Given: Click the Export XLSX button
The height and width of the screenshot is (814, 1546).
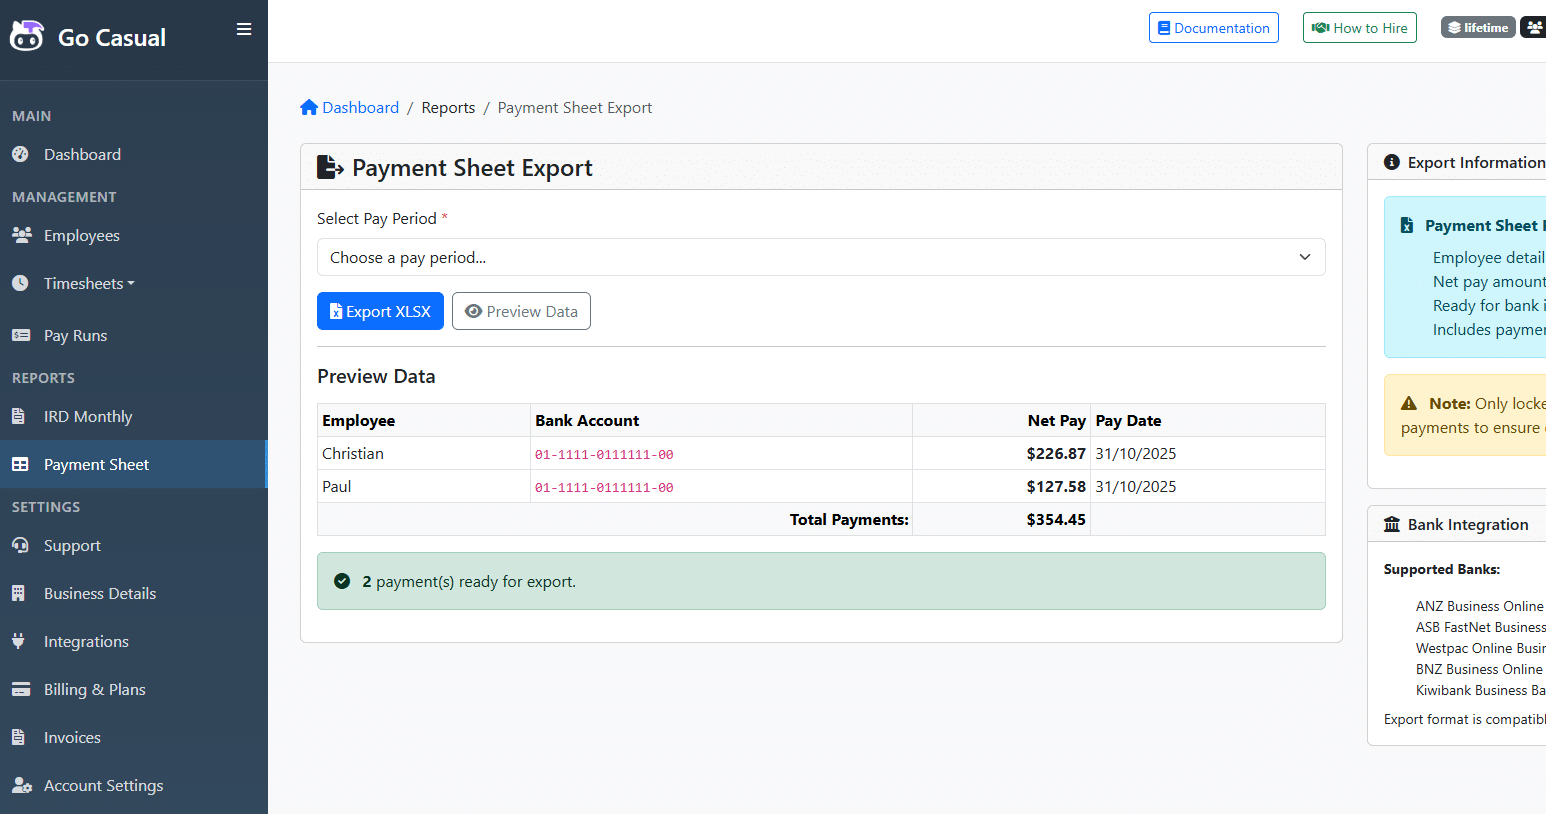Looking at the screenshot, I should click(380, 311).
